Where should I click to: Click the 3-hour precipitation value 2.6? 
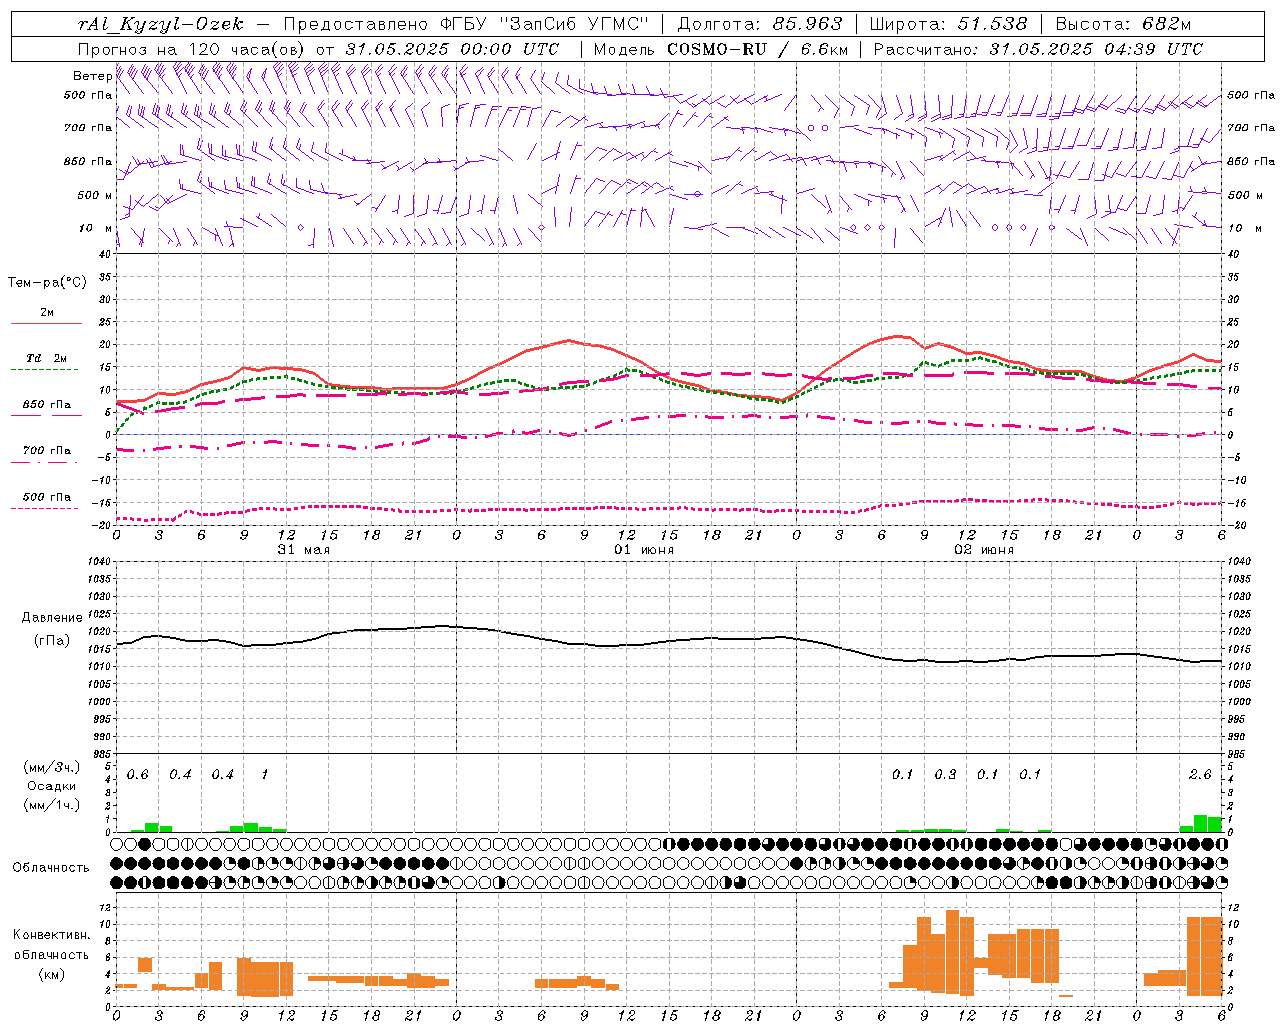click(1200, 775)
